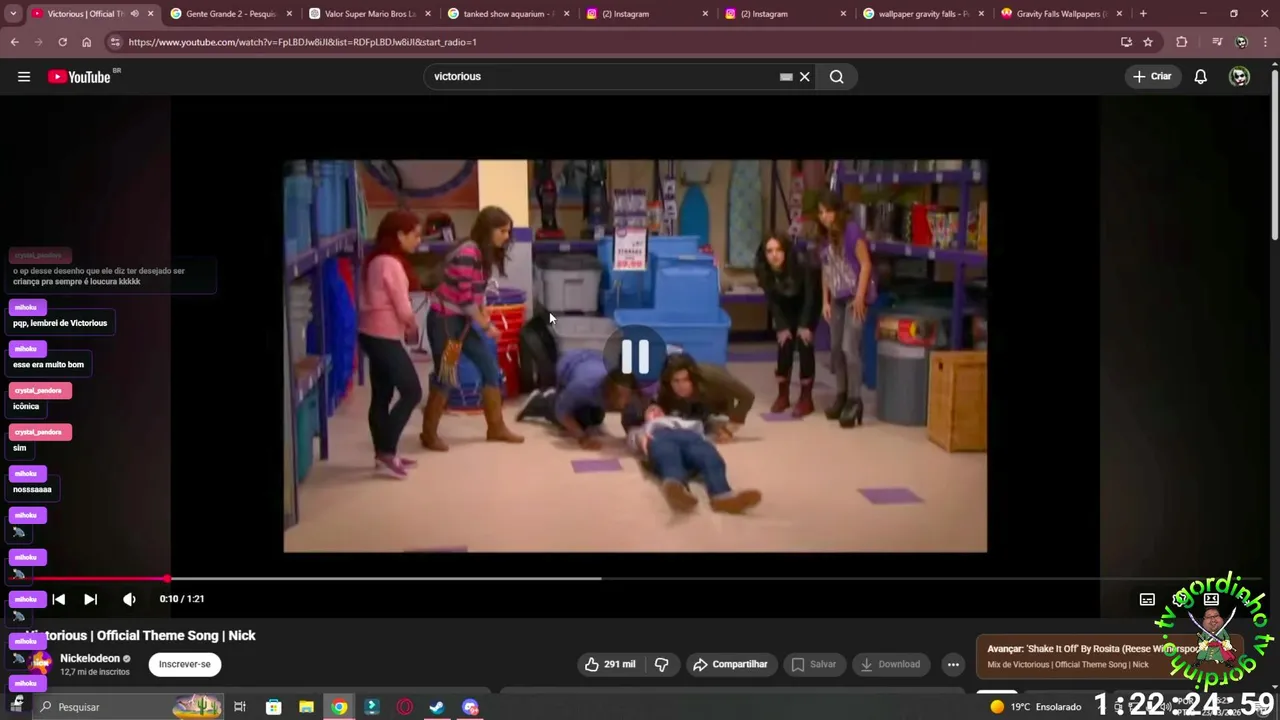Open Opera GX from the taskbar
The height and width of the screenshot is (720, 1280).
point(405,707)
